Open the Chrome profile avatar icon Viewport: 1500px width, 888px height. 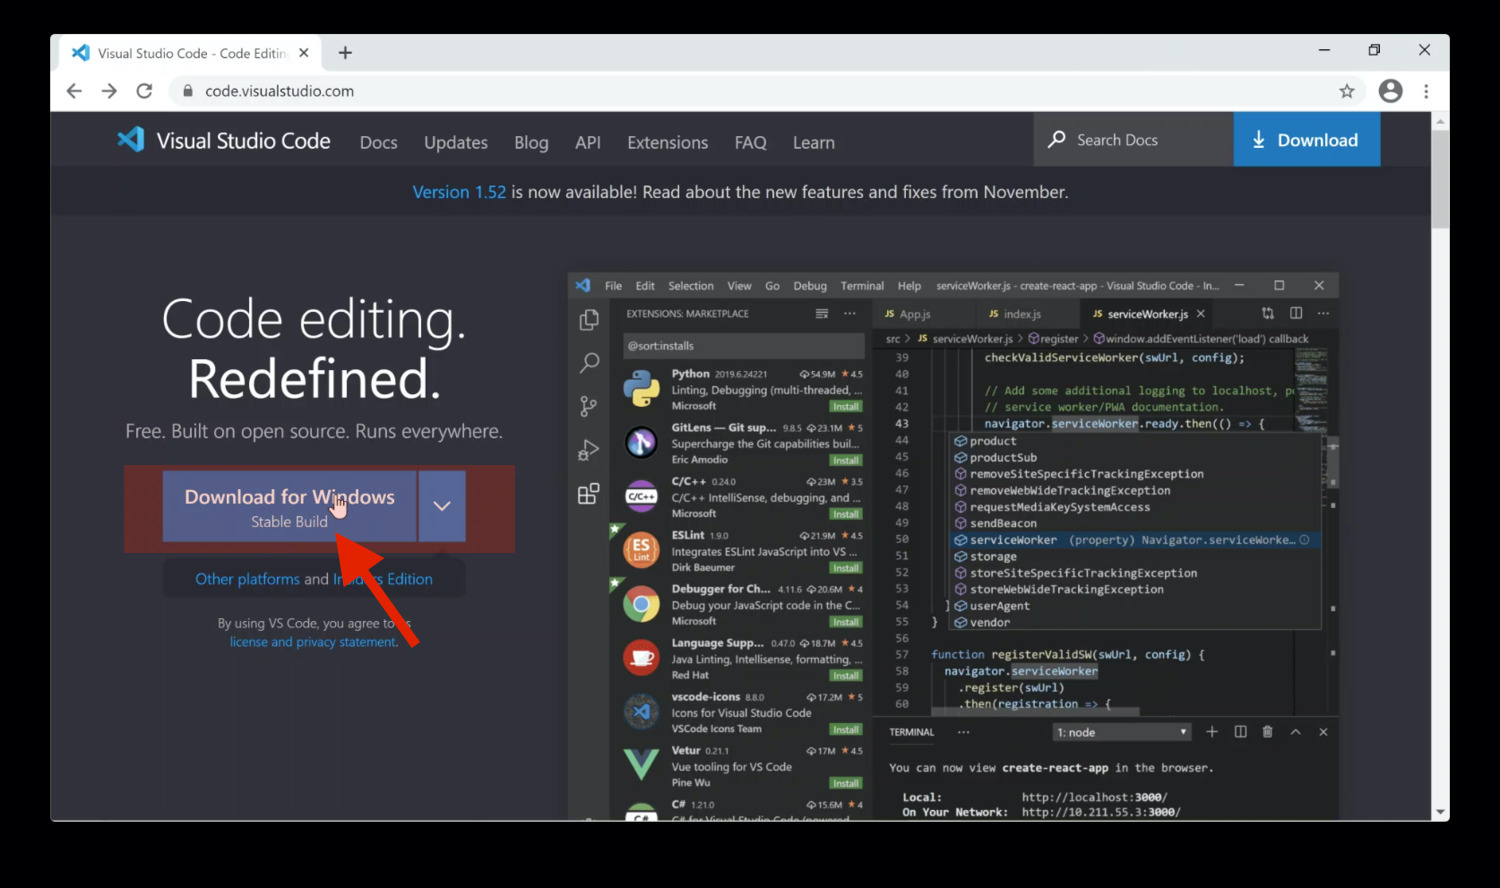1390,91
